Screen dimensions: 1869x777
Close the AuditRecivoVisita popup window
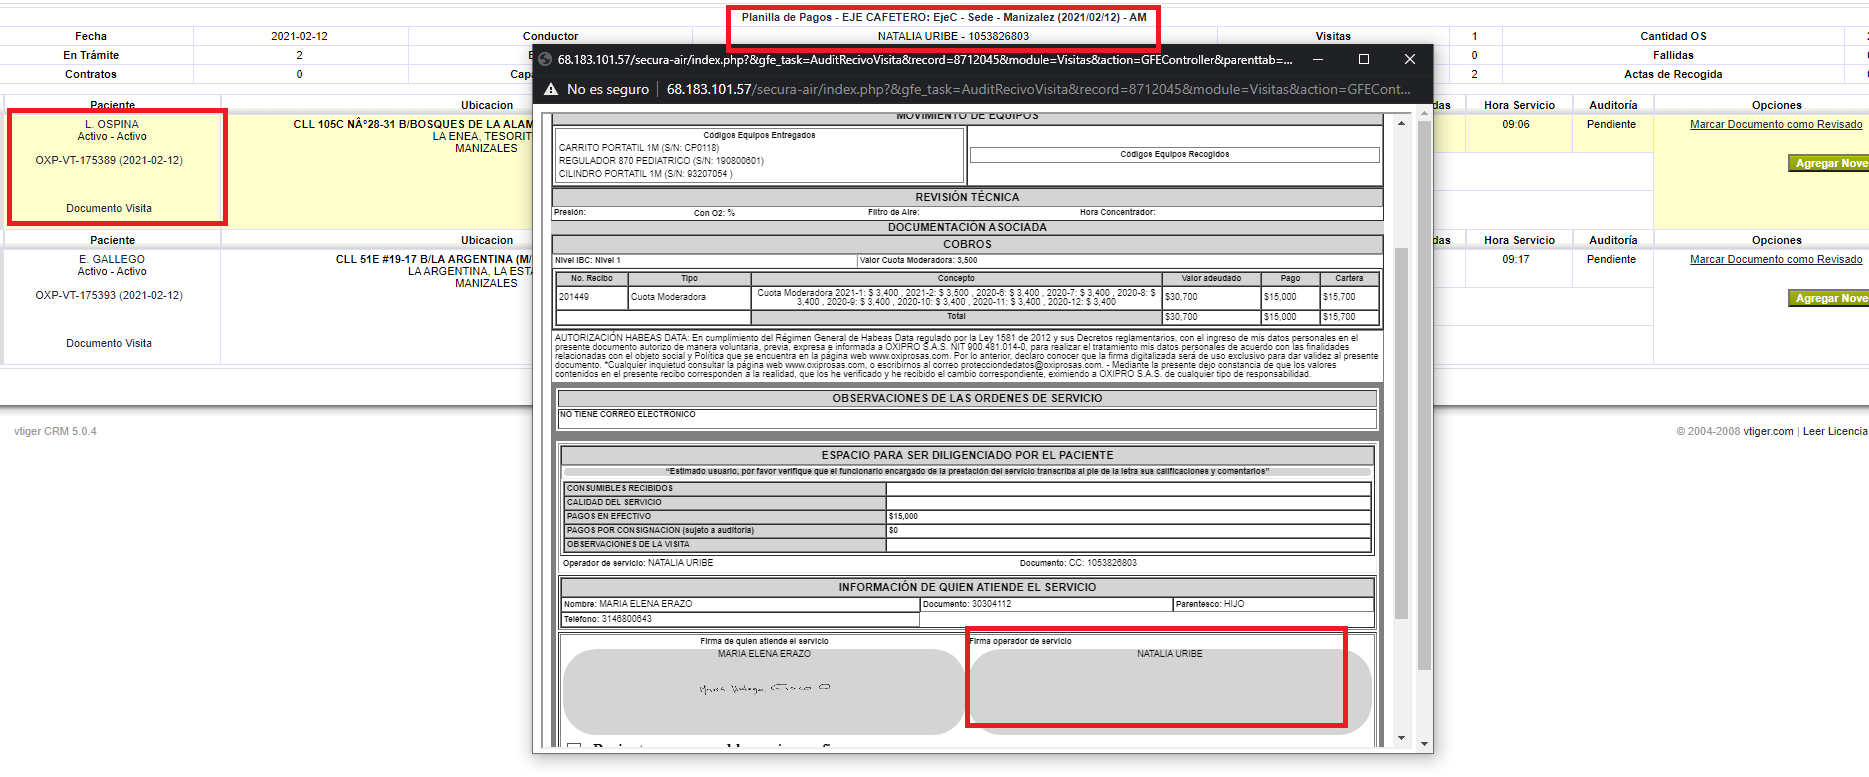[x=1410, y=59]
